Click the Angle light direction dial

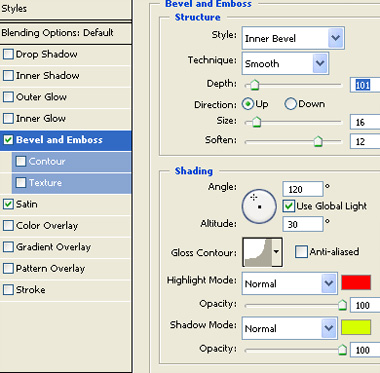click(259, 206)
